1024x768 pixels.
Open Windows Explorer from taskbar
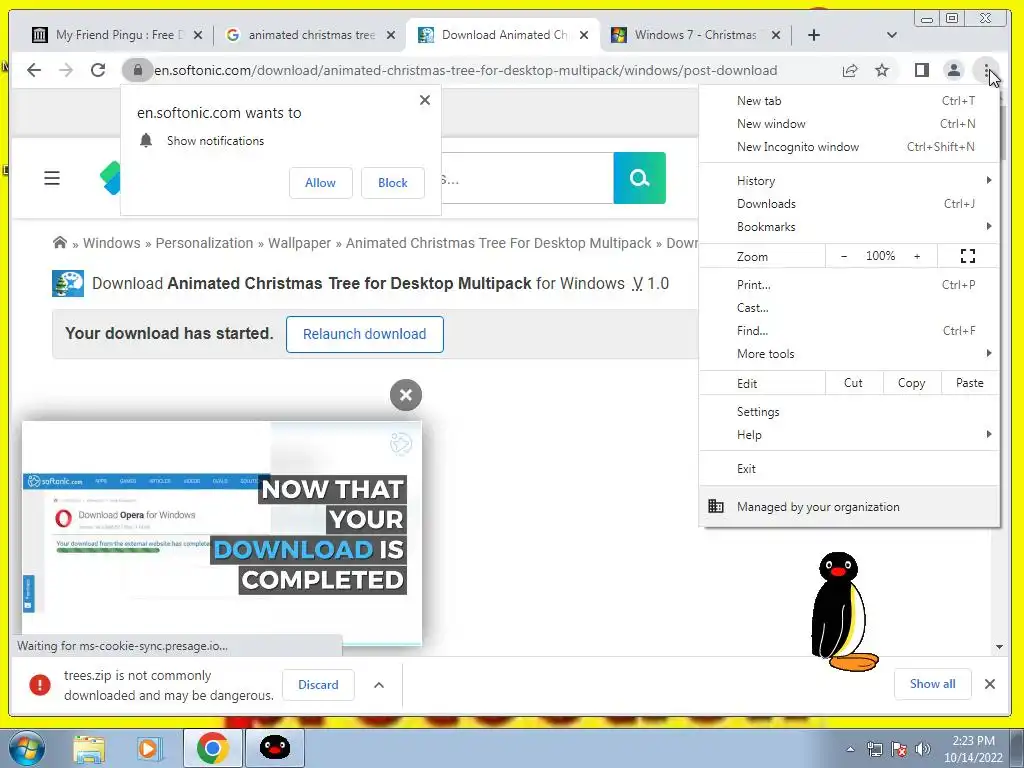(x=89, y=748)
